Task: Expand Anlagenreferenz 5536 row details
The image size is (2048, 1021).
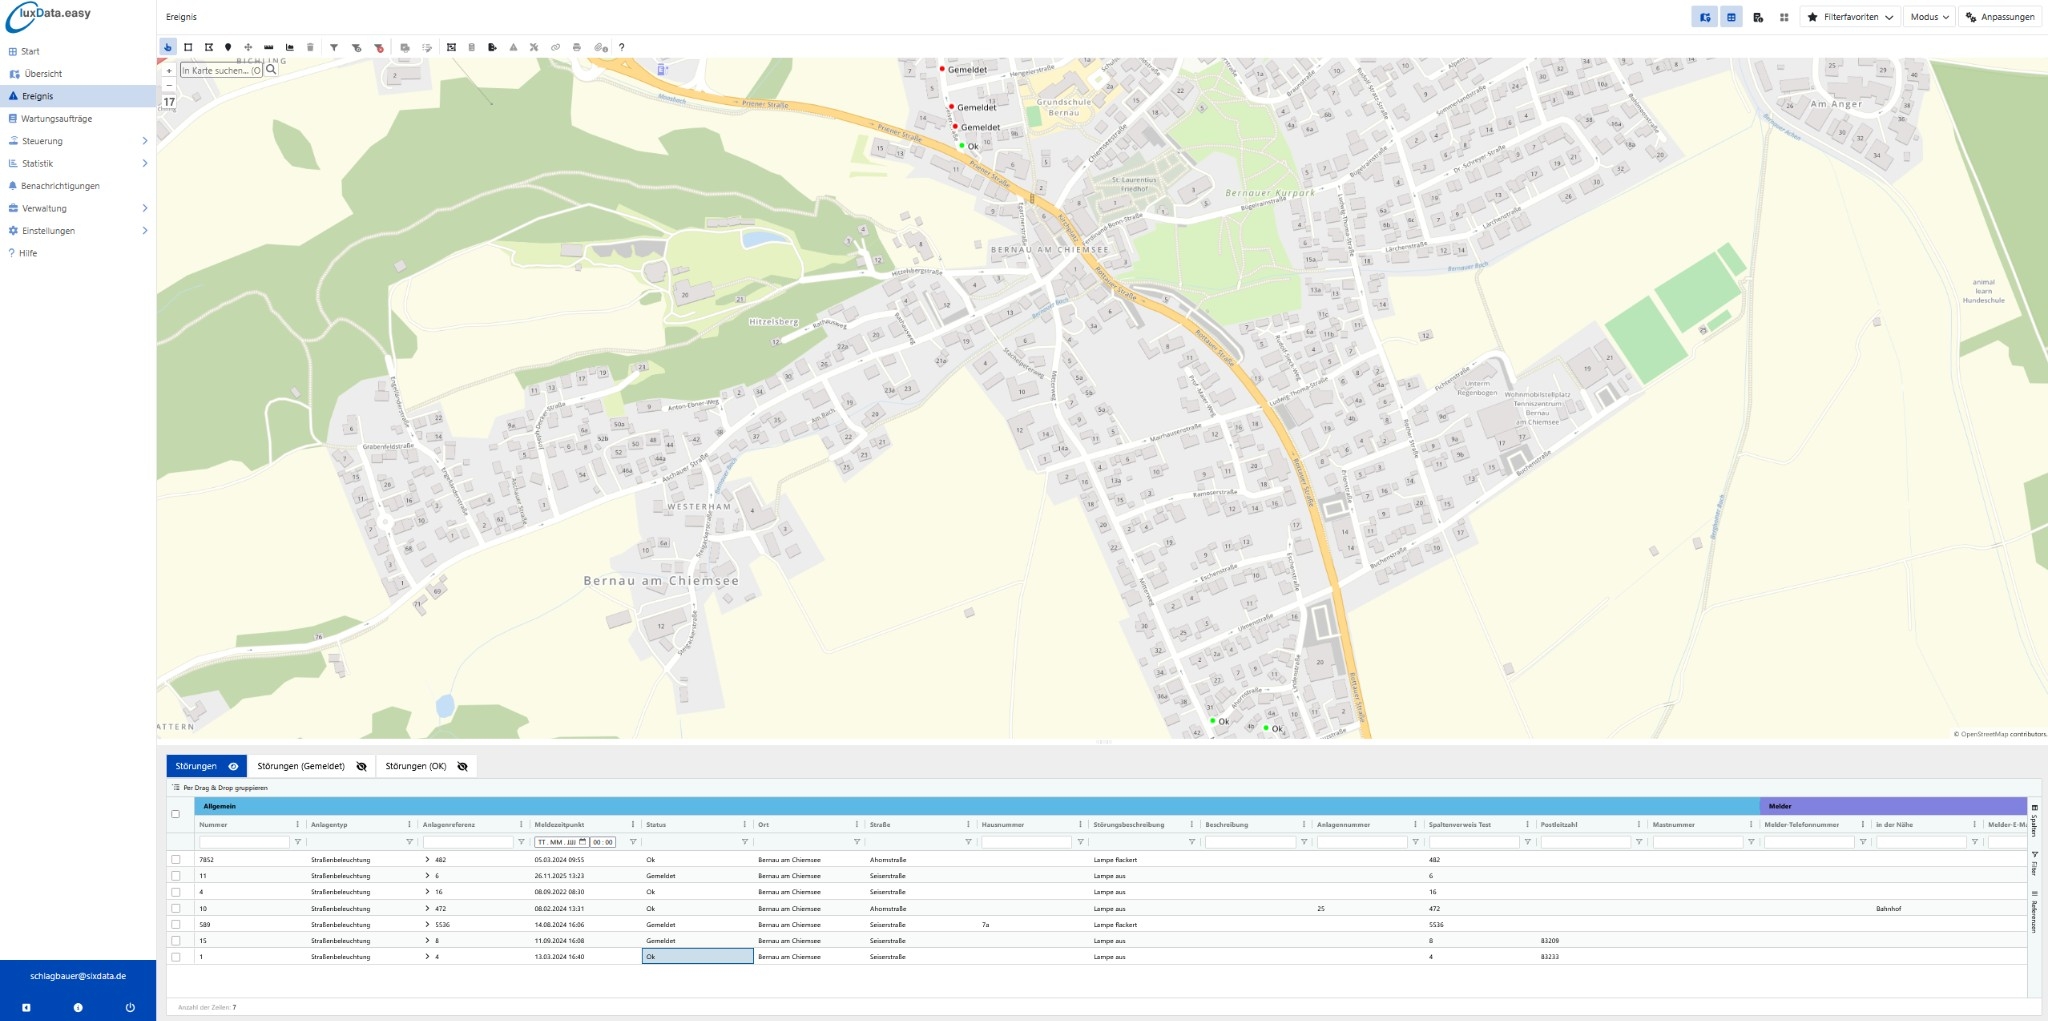Action: [x=427, y=924]
